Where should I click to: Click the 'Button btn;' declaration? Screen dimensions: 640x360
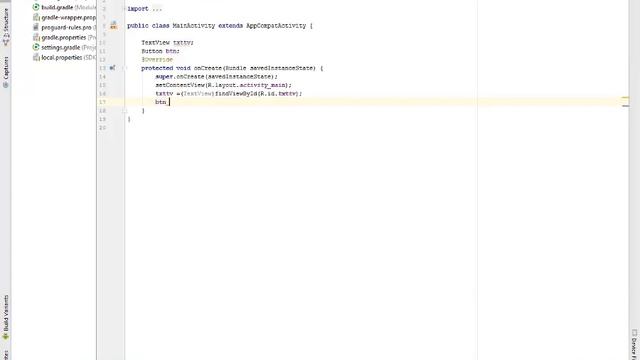pos(160,51)
